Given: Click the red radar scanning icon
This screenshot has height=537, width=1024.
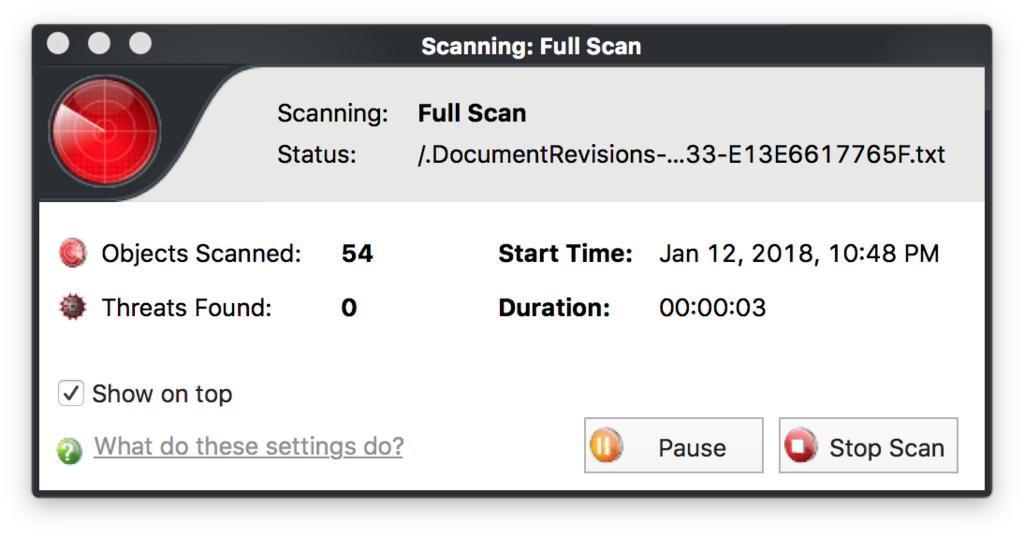Looking at the screenshot, I should coord(104,131).
